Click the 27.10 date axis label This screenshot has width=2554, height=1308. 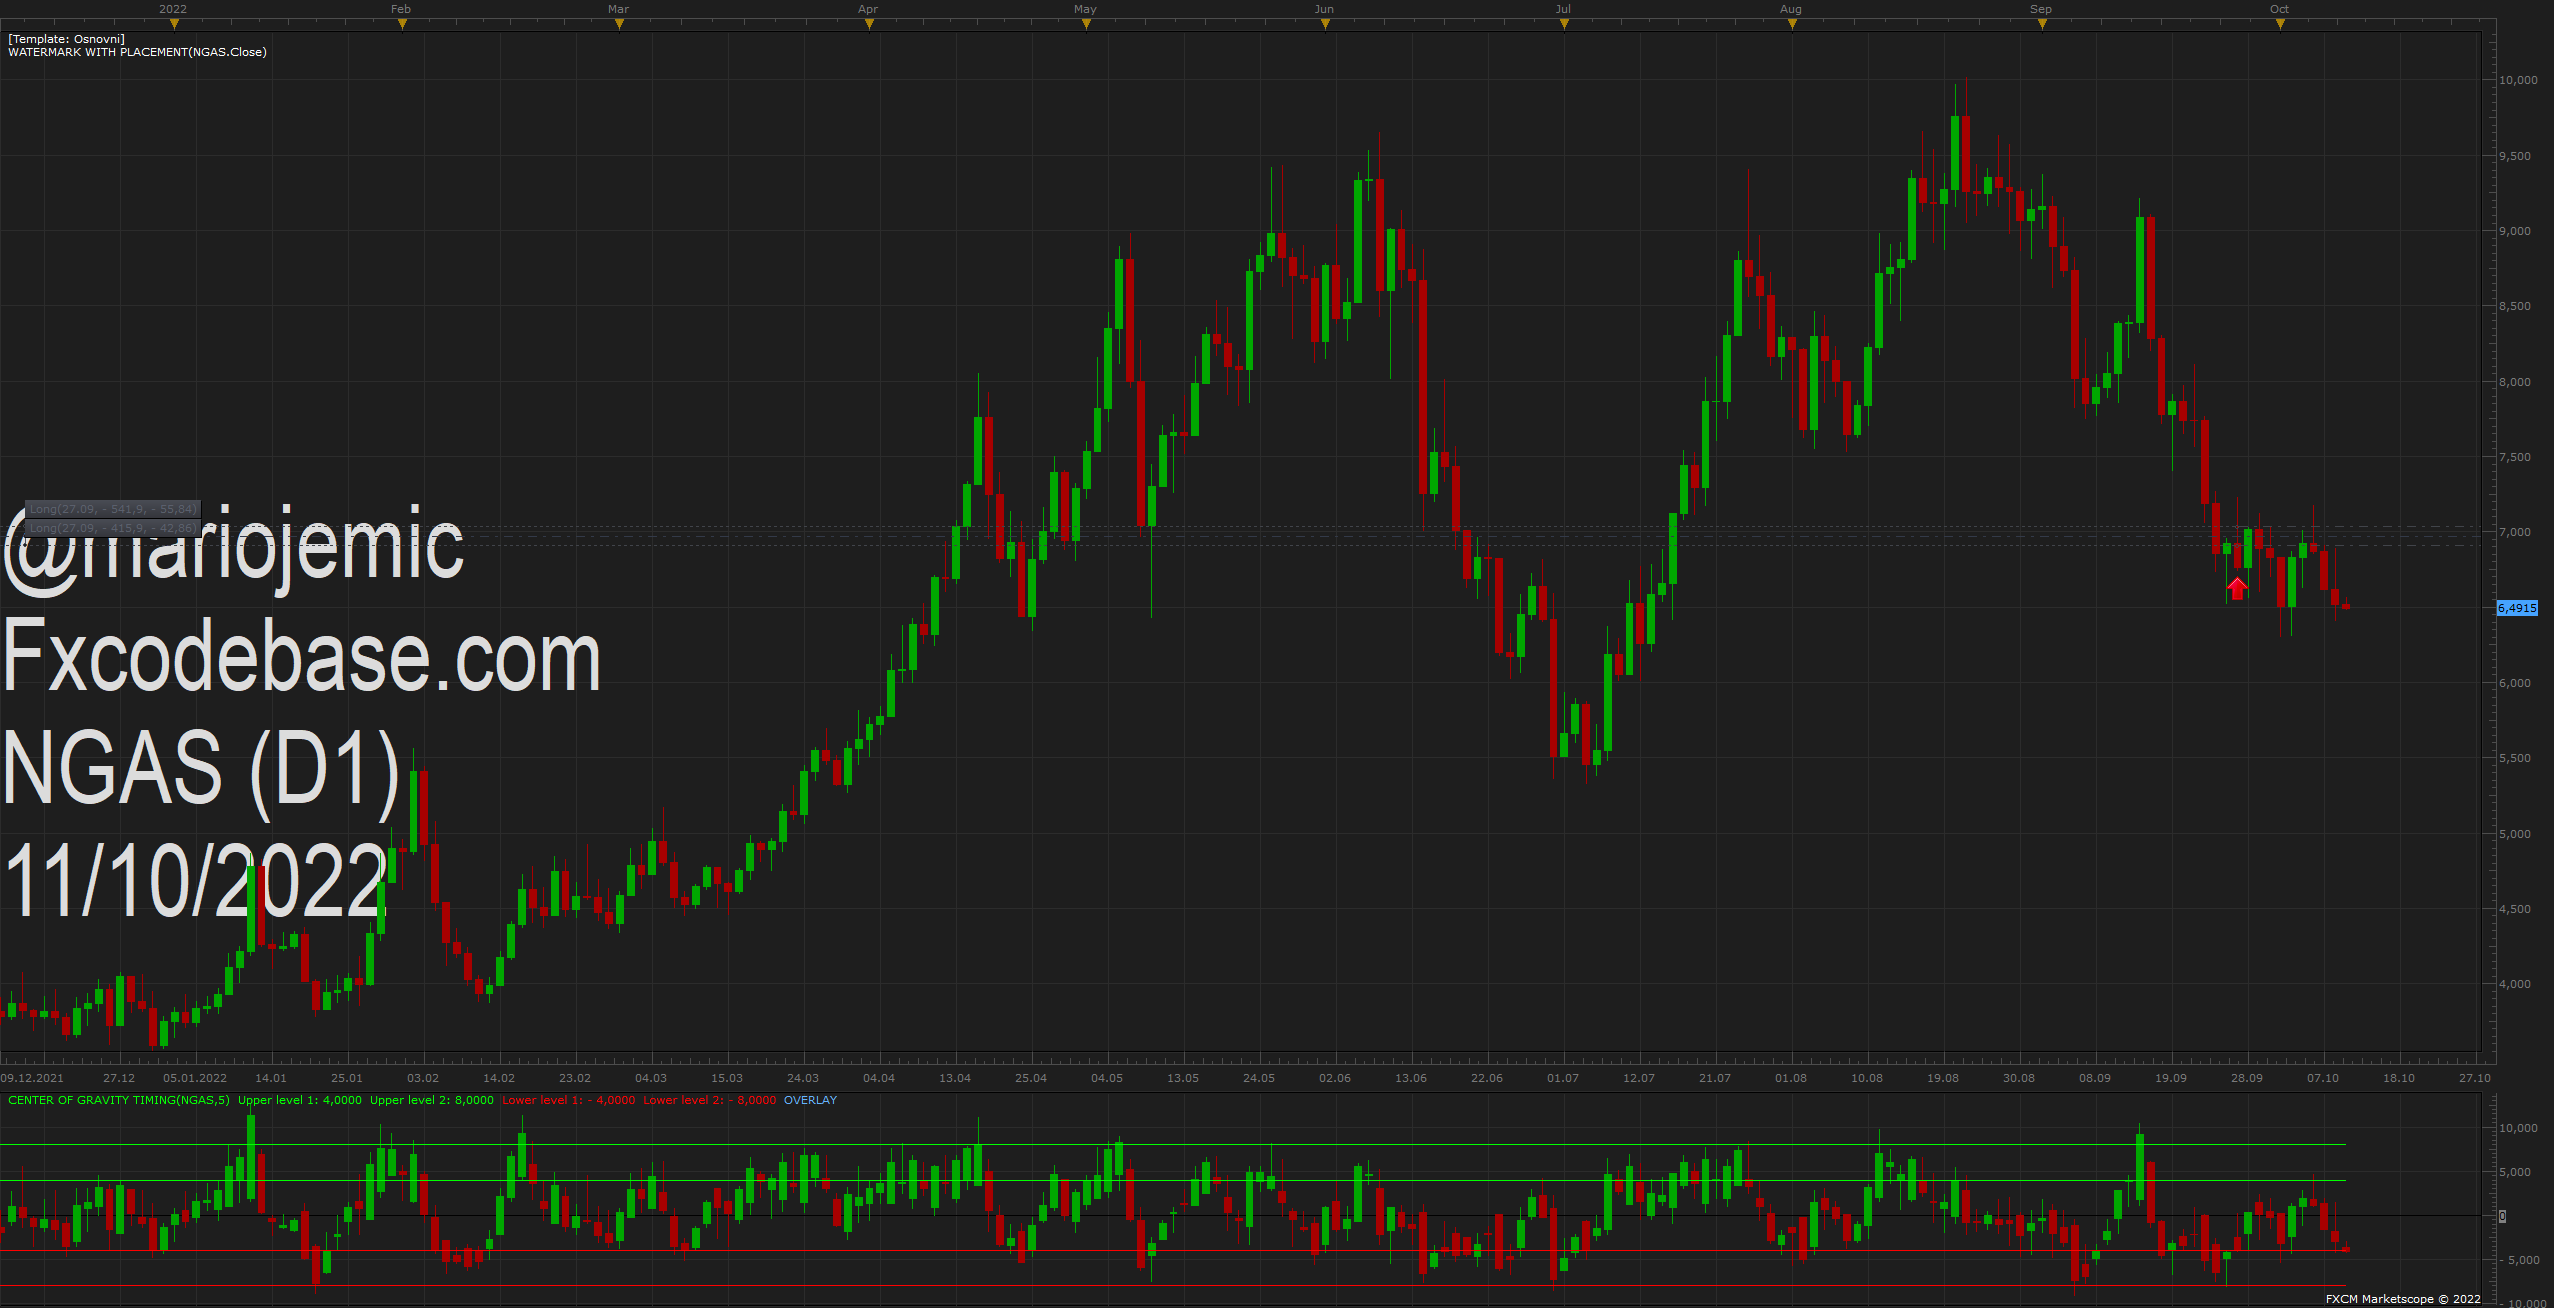tap(2475, 1078)
